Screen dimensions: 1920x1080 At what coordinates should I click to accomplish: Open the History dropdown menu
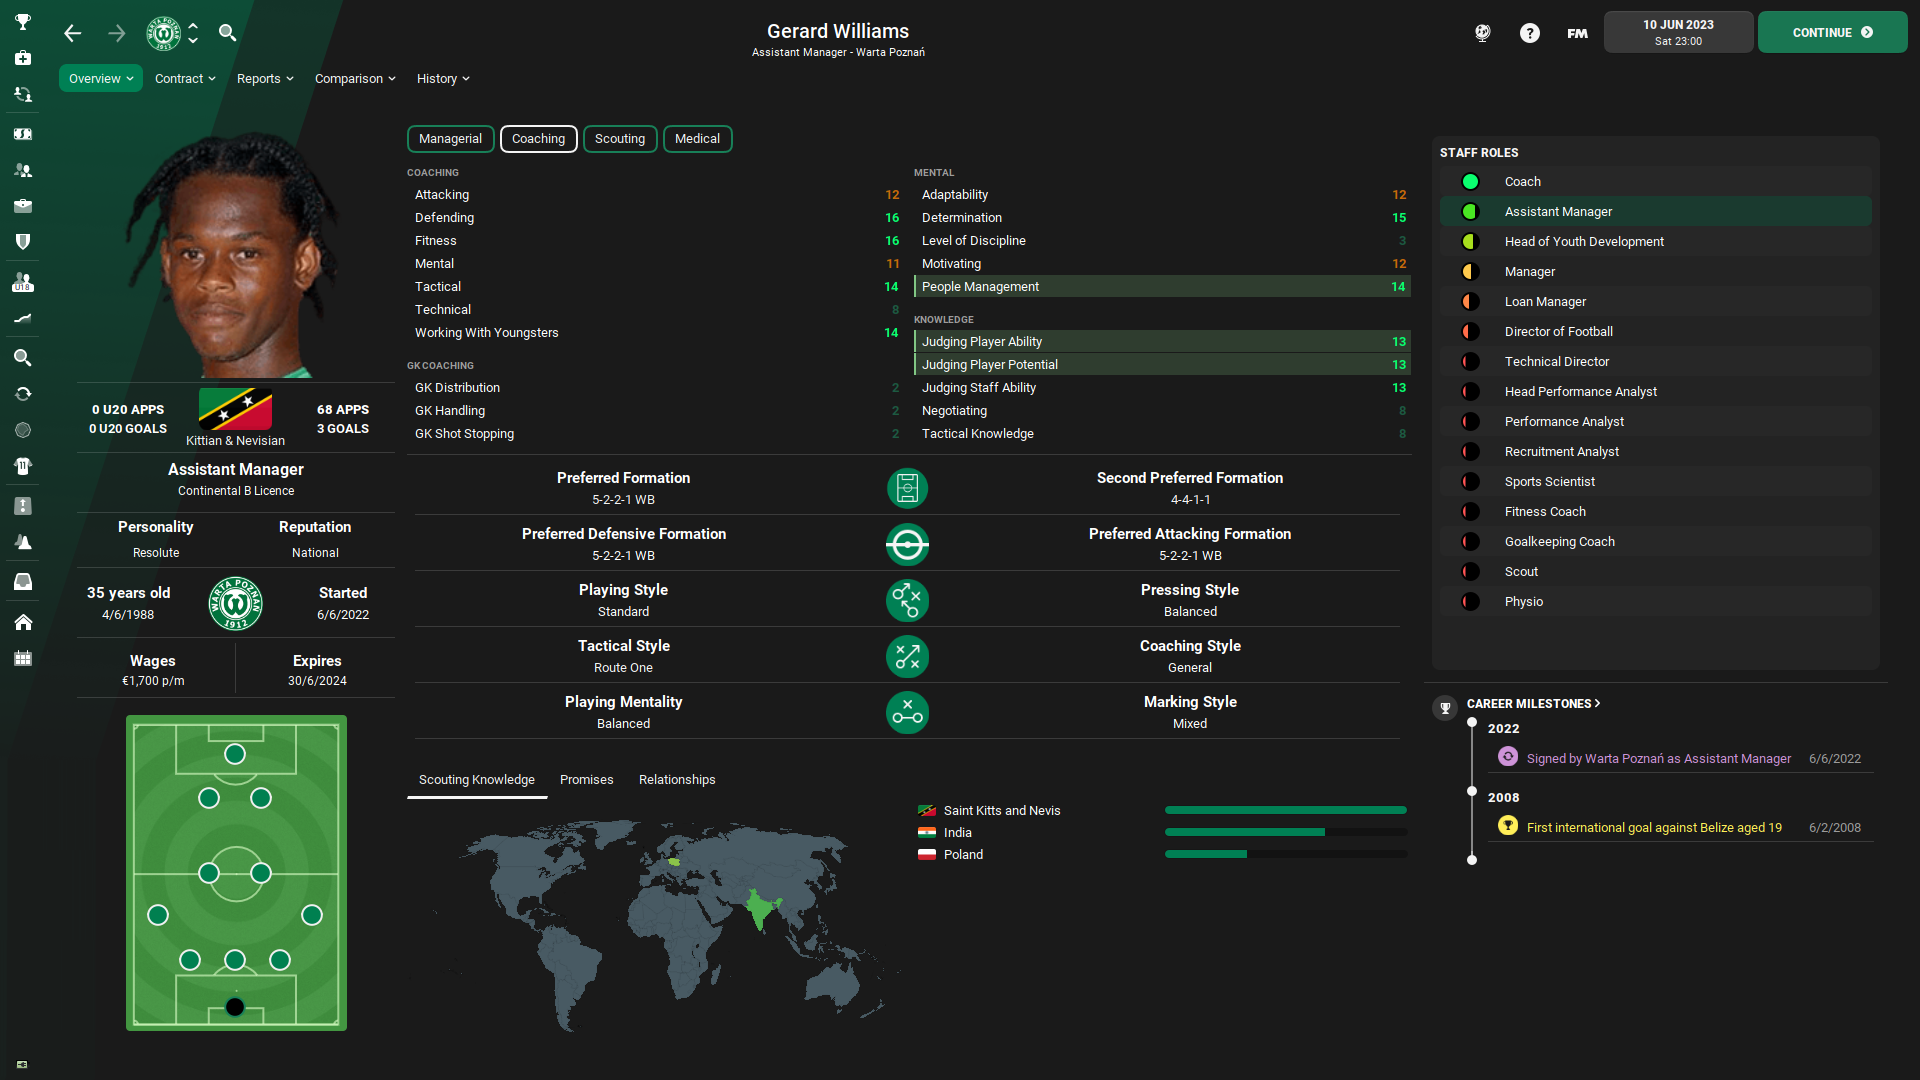[x=443, y=78]
